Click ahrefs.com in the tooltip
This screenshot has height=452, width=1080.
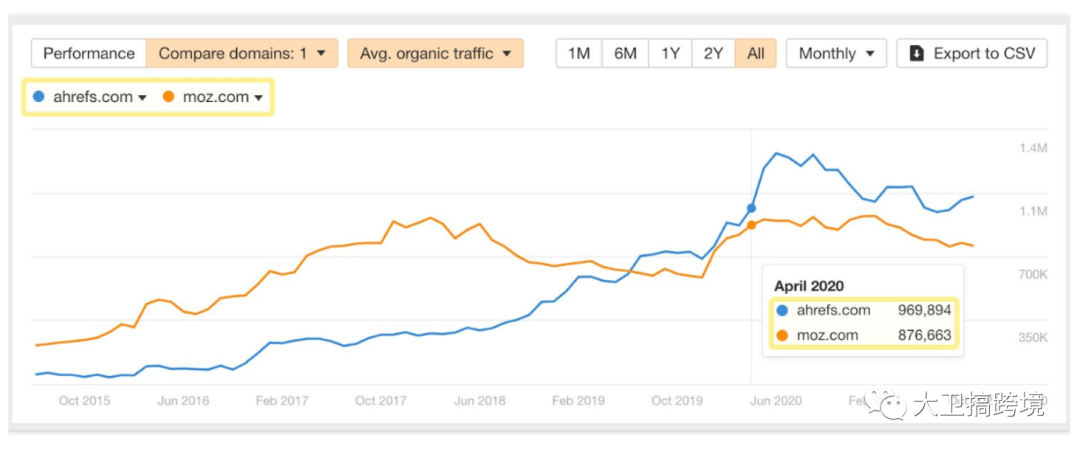[x=833, y=310]
